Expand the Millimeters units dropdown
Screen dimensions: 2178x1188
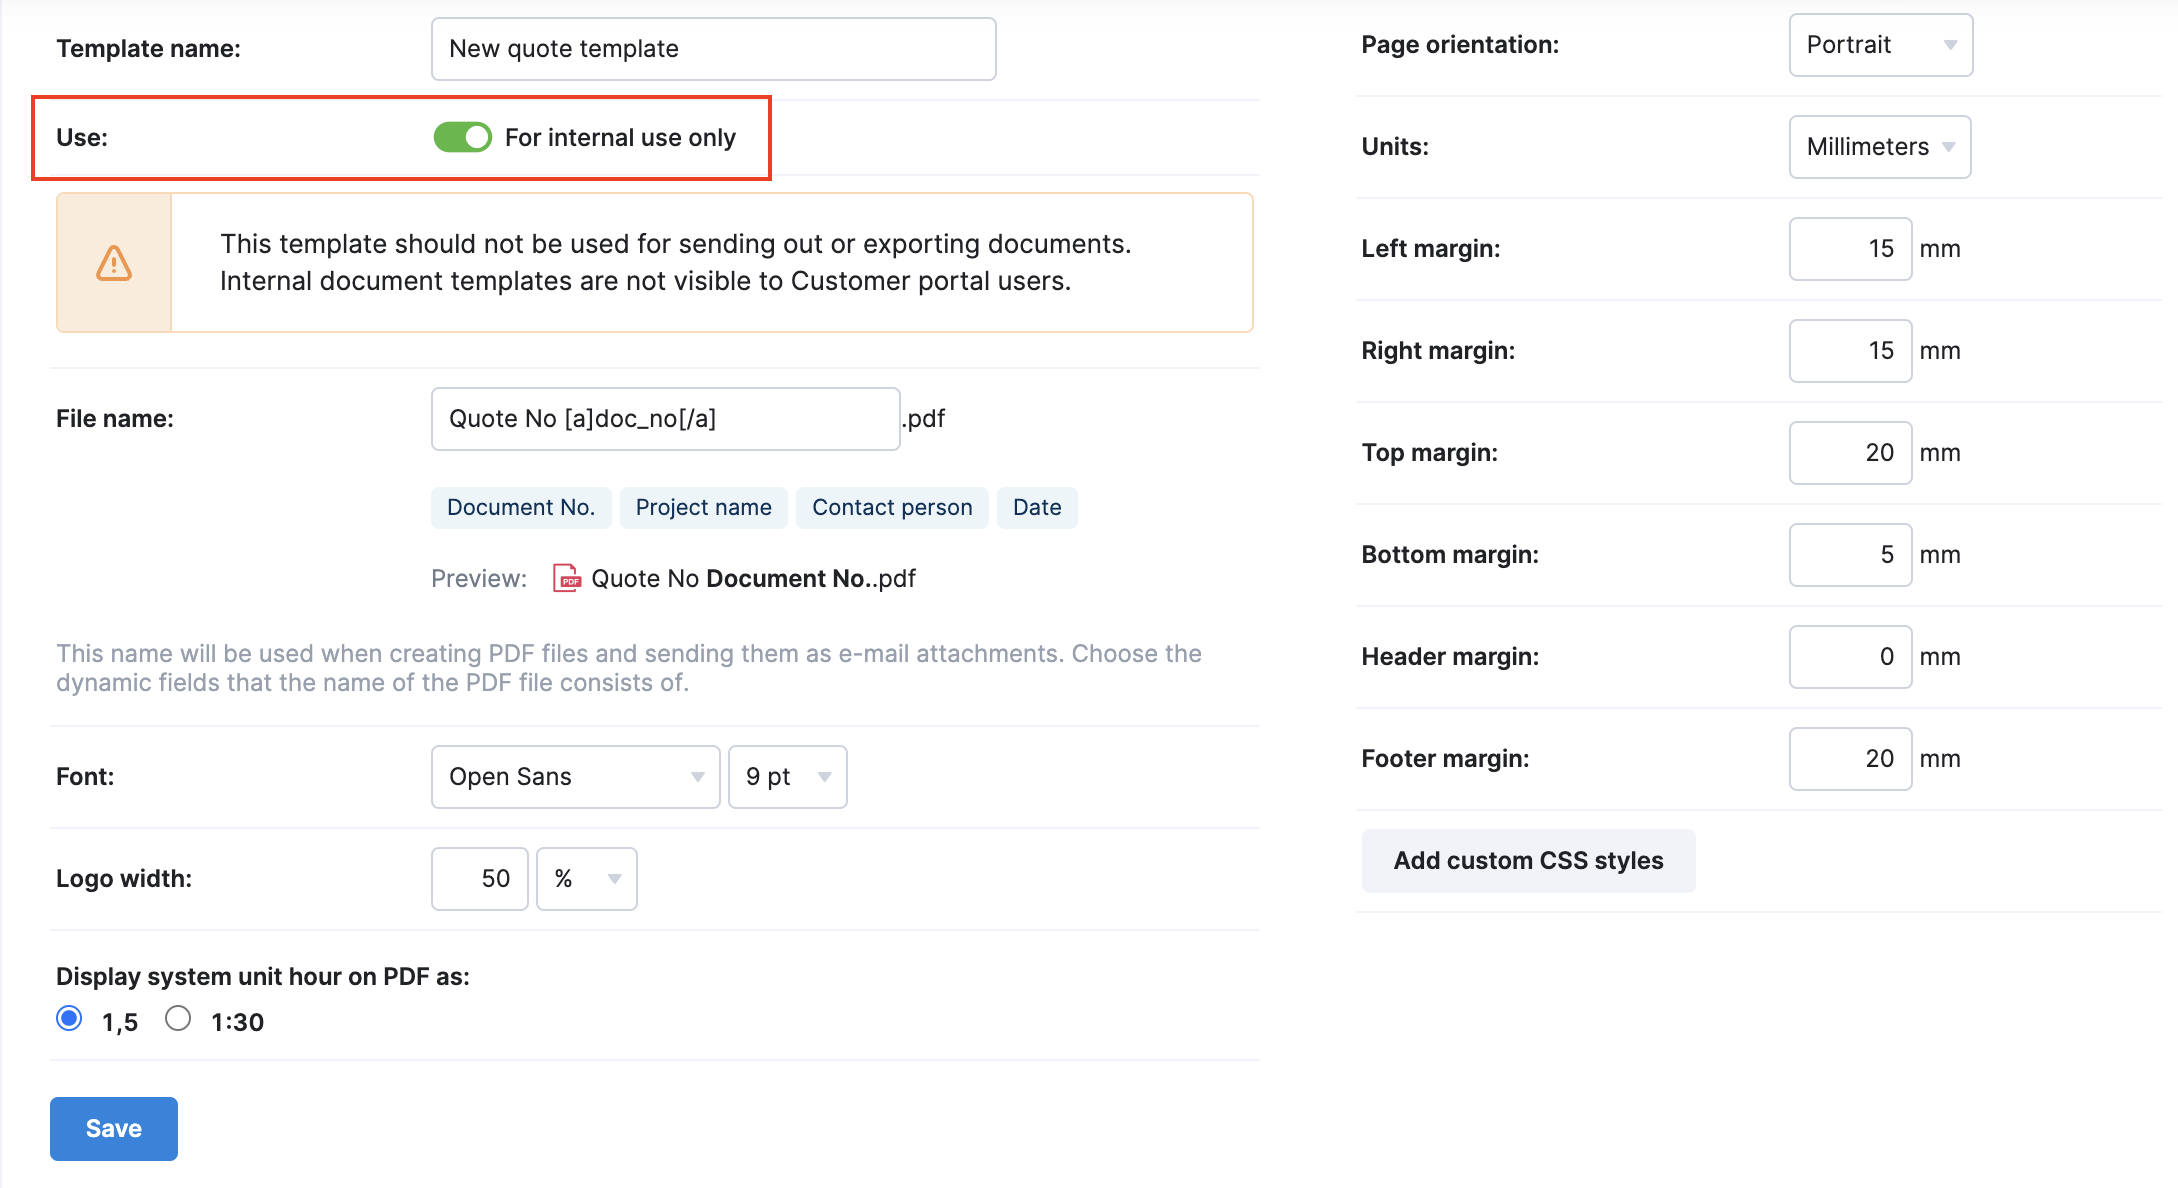pyautogui.click(x=1879, y=147)
